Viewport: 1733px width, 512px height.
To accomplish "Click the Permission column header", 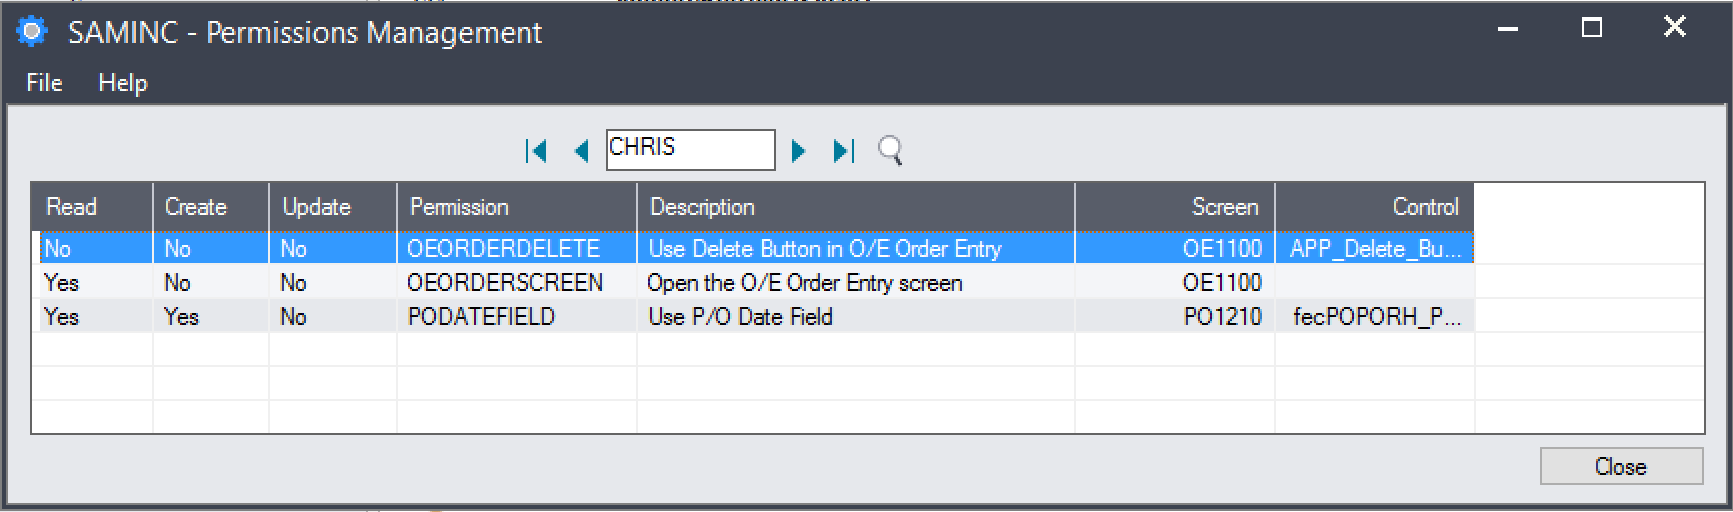I will pos(517,207).
